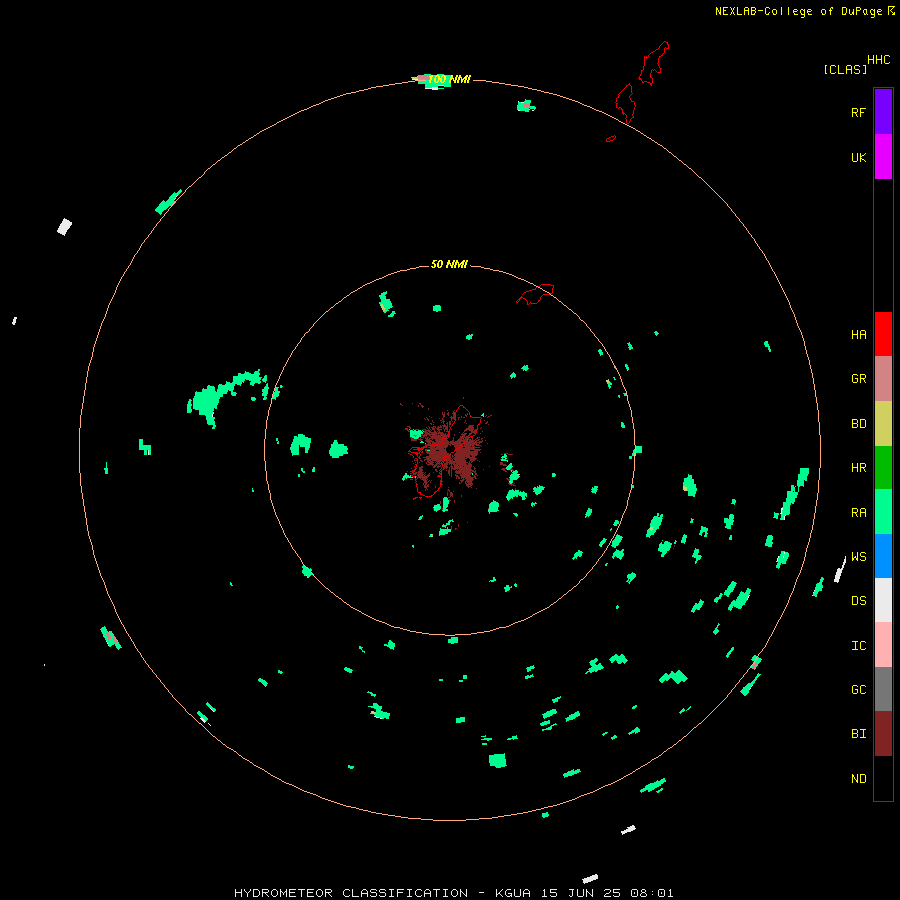The width and height of the screenshot is (900, 900).
Task: Click the 15 JUN 25 date text
Action: (581, 893)
